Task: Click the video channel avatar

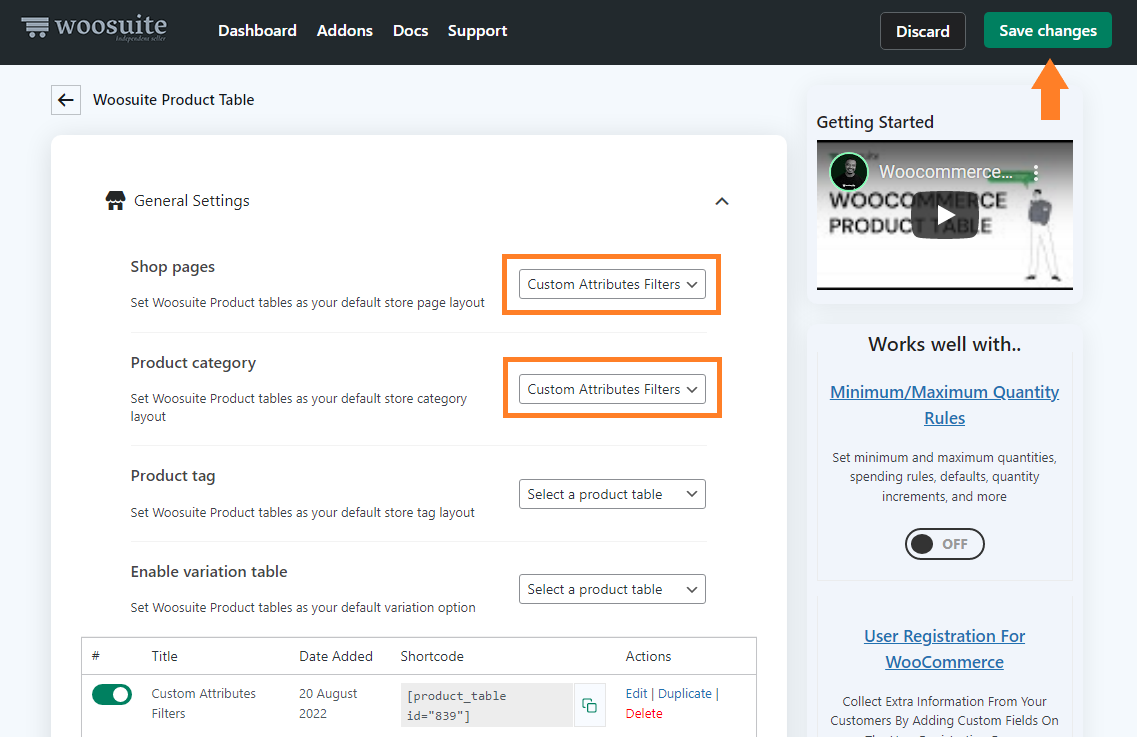Action: click(x=848, y=172)
